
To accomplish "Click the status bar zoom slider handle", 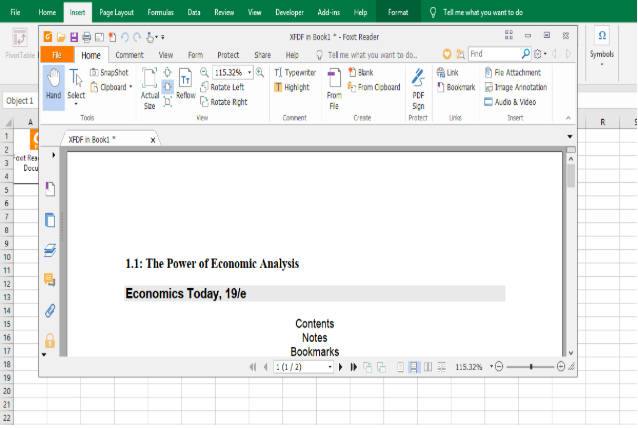I will tap(531, 367).
